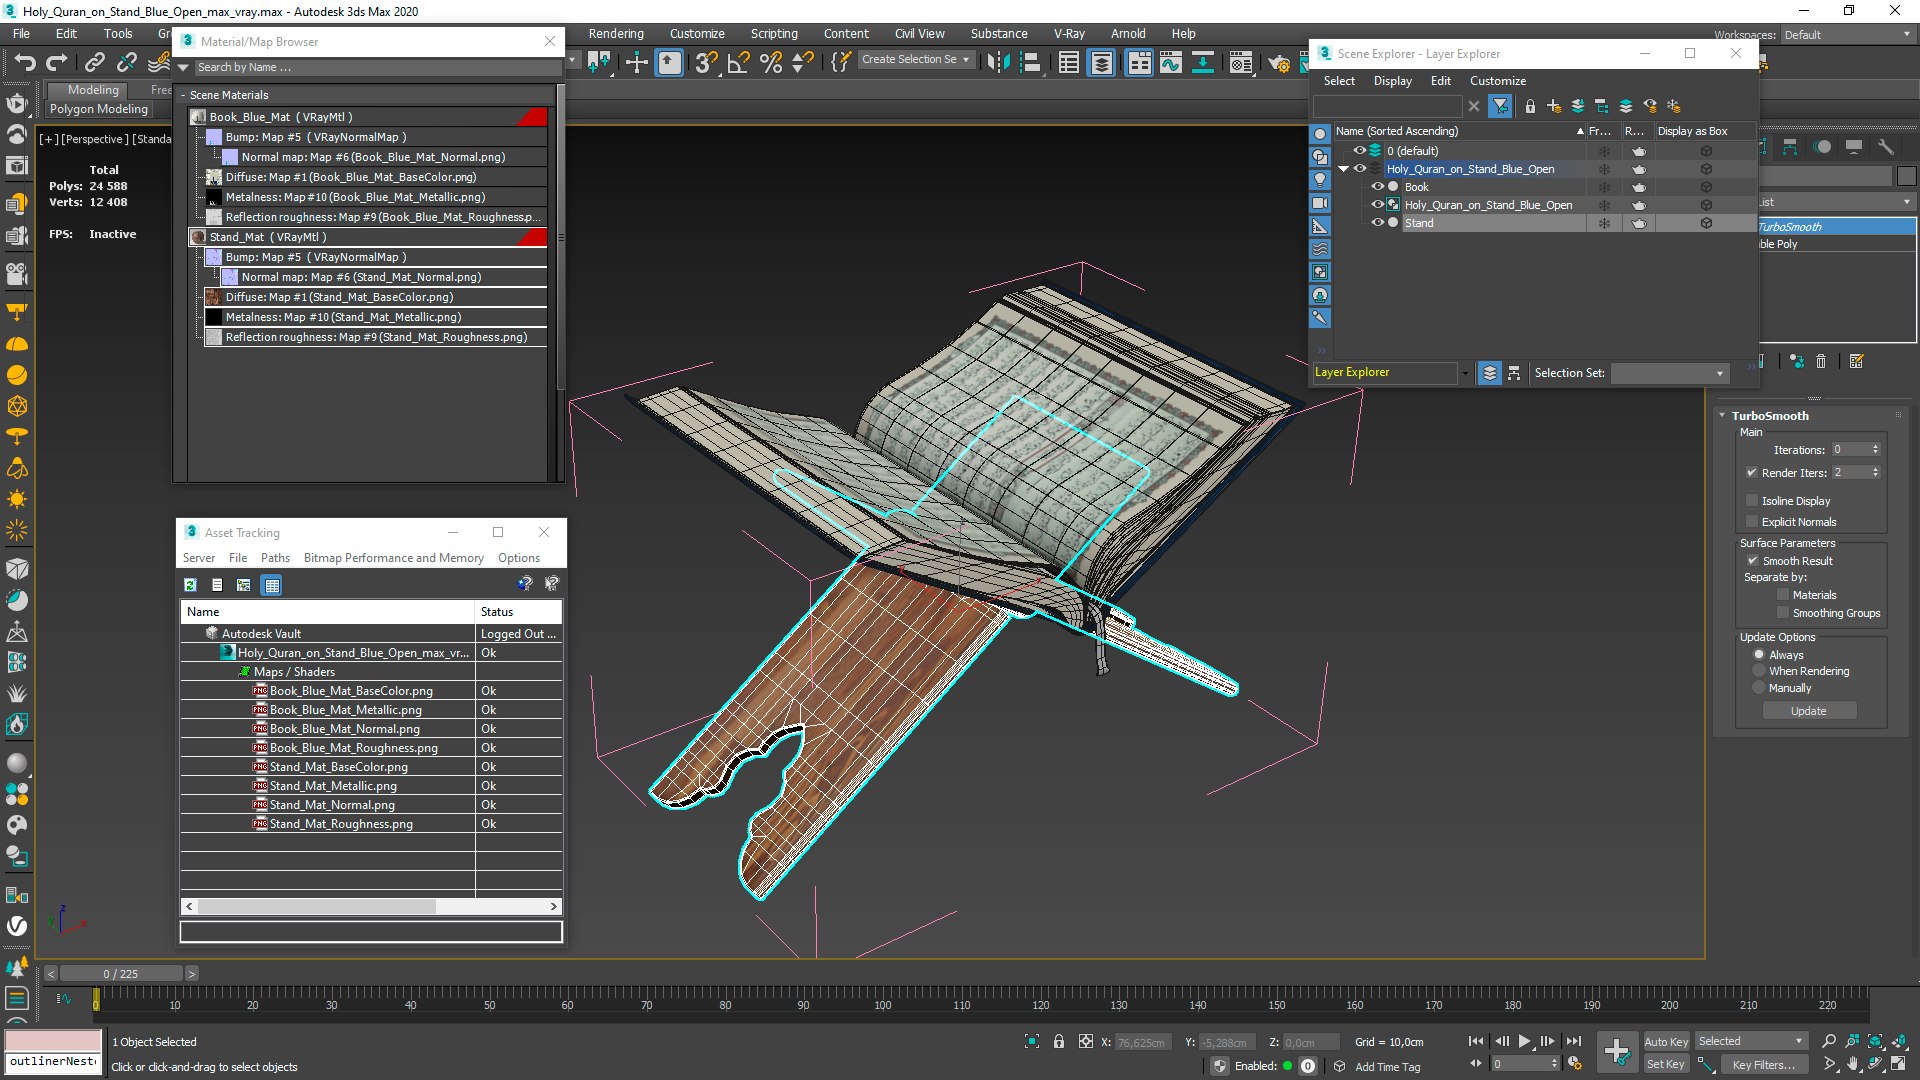Open the Paths menu in Asset Tracking
The height and width of the screenshot is (1080, 1920).
click(275, 558)
